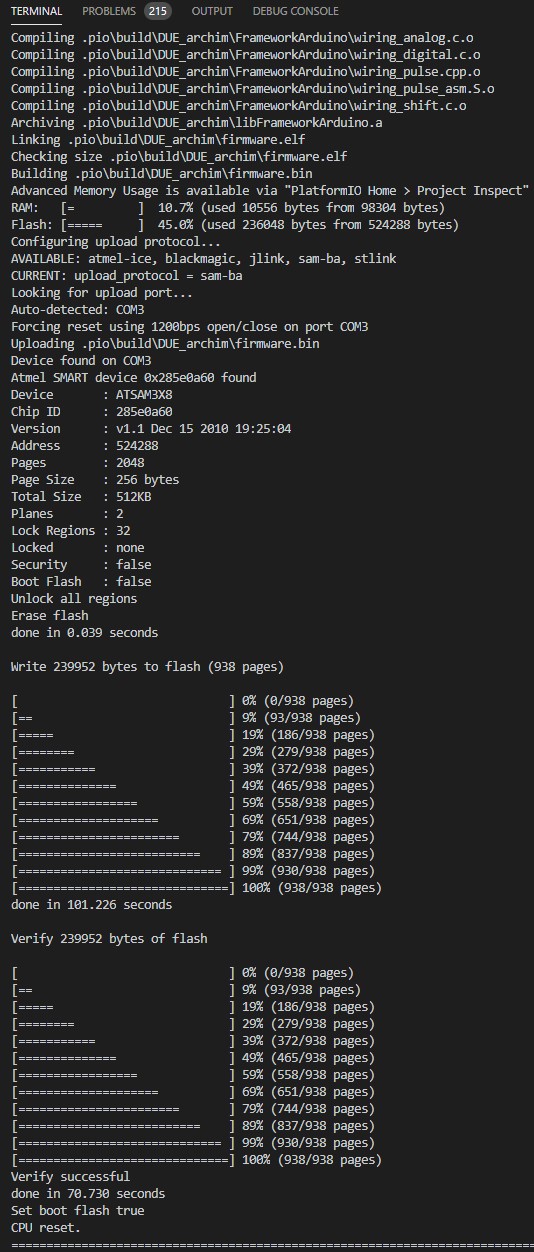Click the CPU reset. line

(x=46, y=1228)
